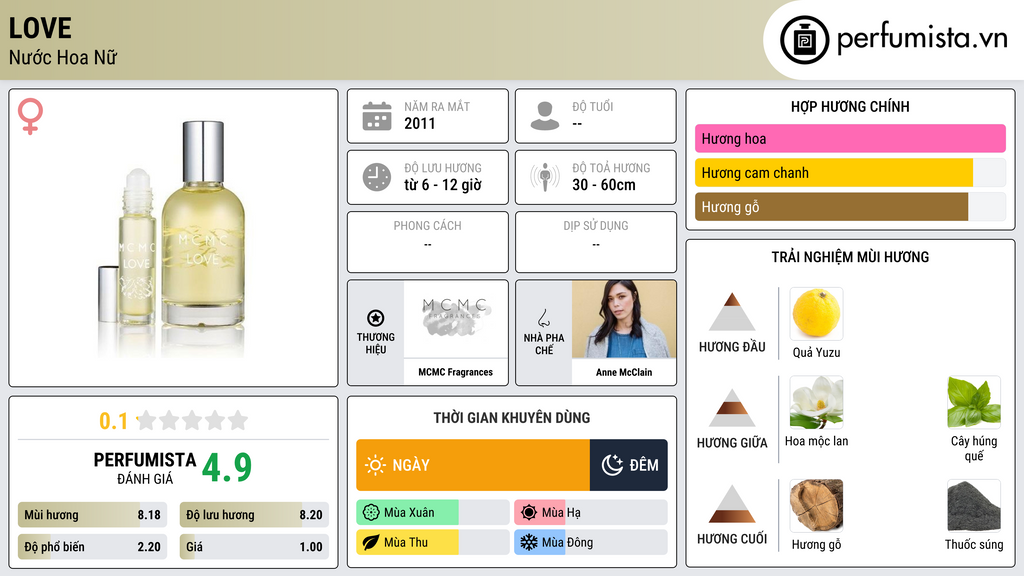Click the calendar icon for Năm ra mắt
Screen dimensions: 1024x576
[x=377, y=116]
